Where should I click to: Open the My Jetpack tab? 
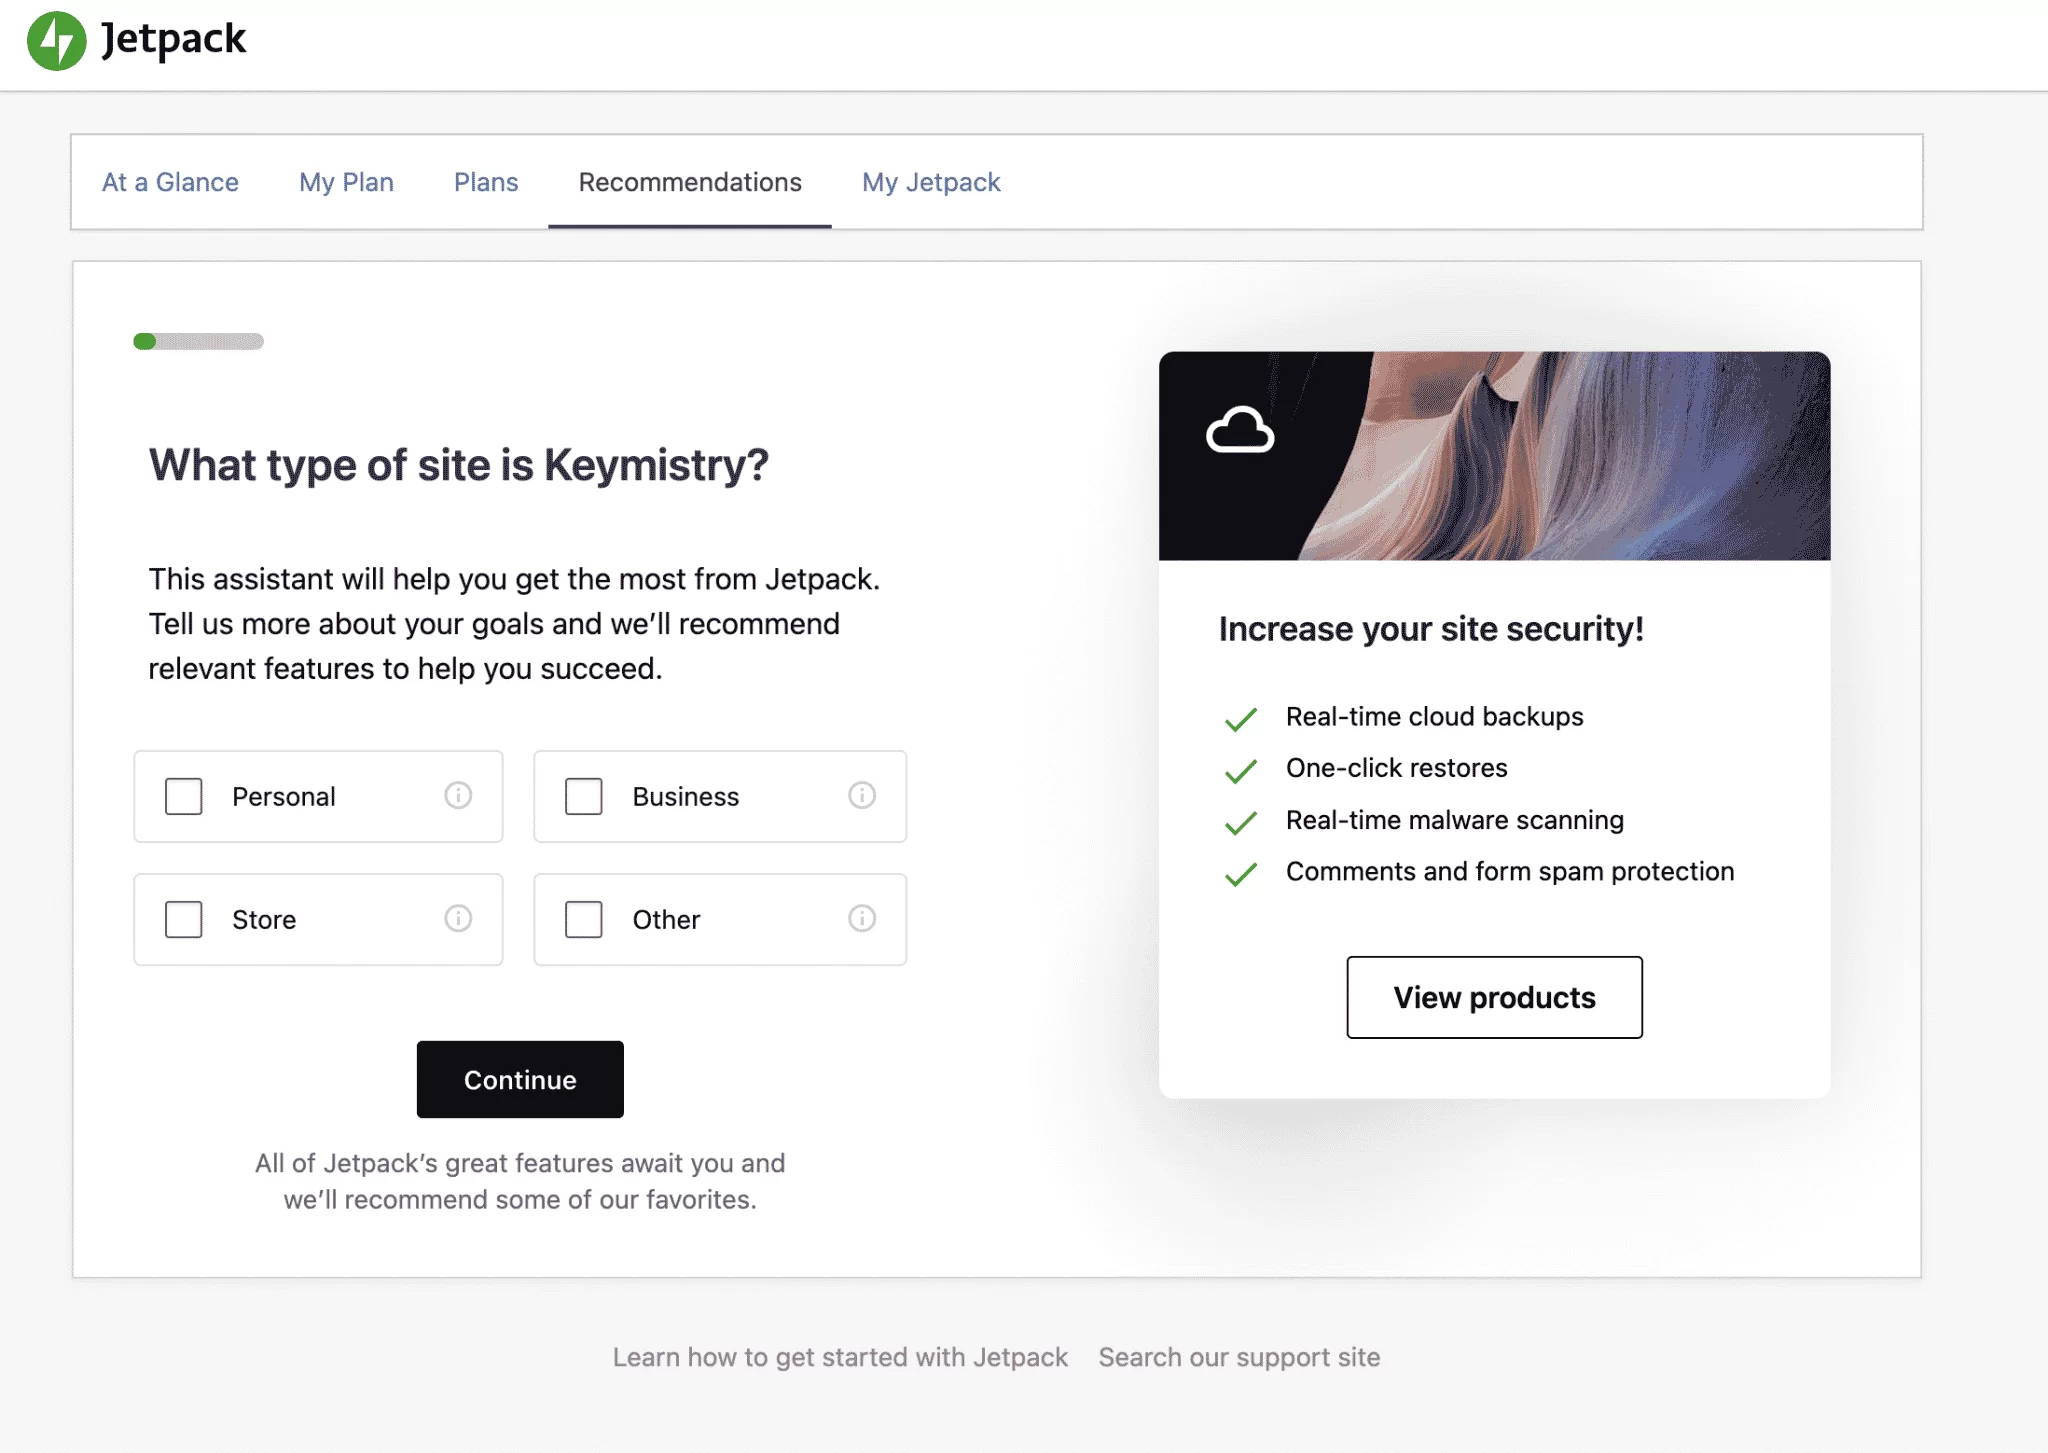[x=931, y=182]
